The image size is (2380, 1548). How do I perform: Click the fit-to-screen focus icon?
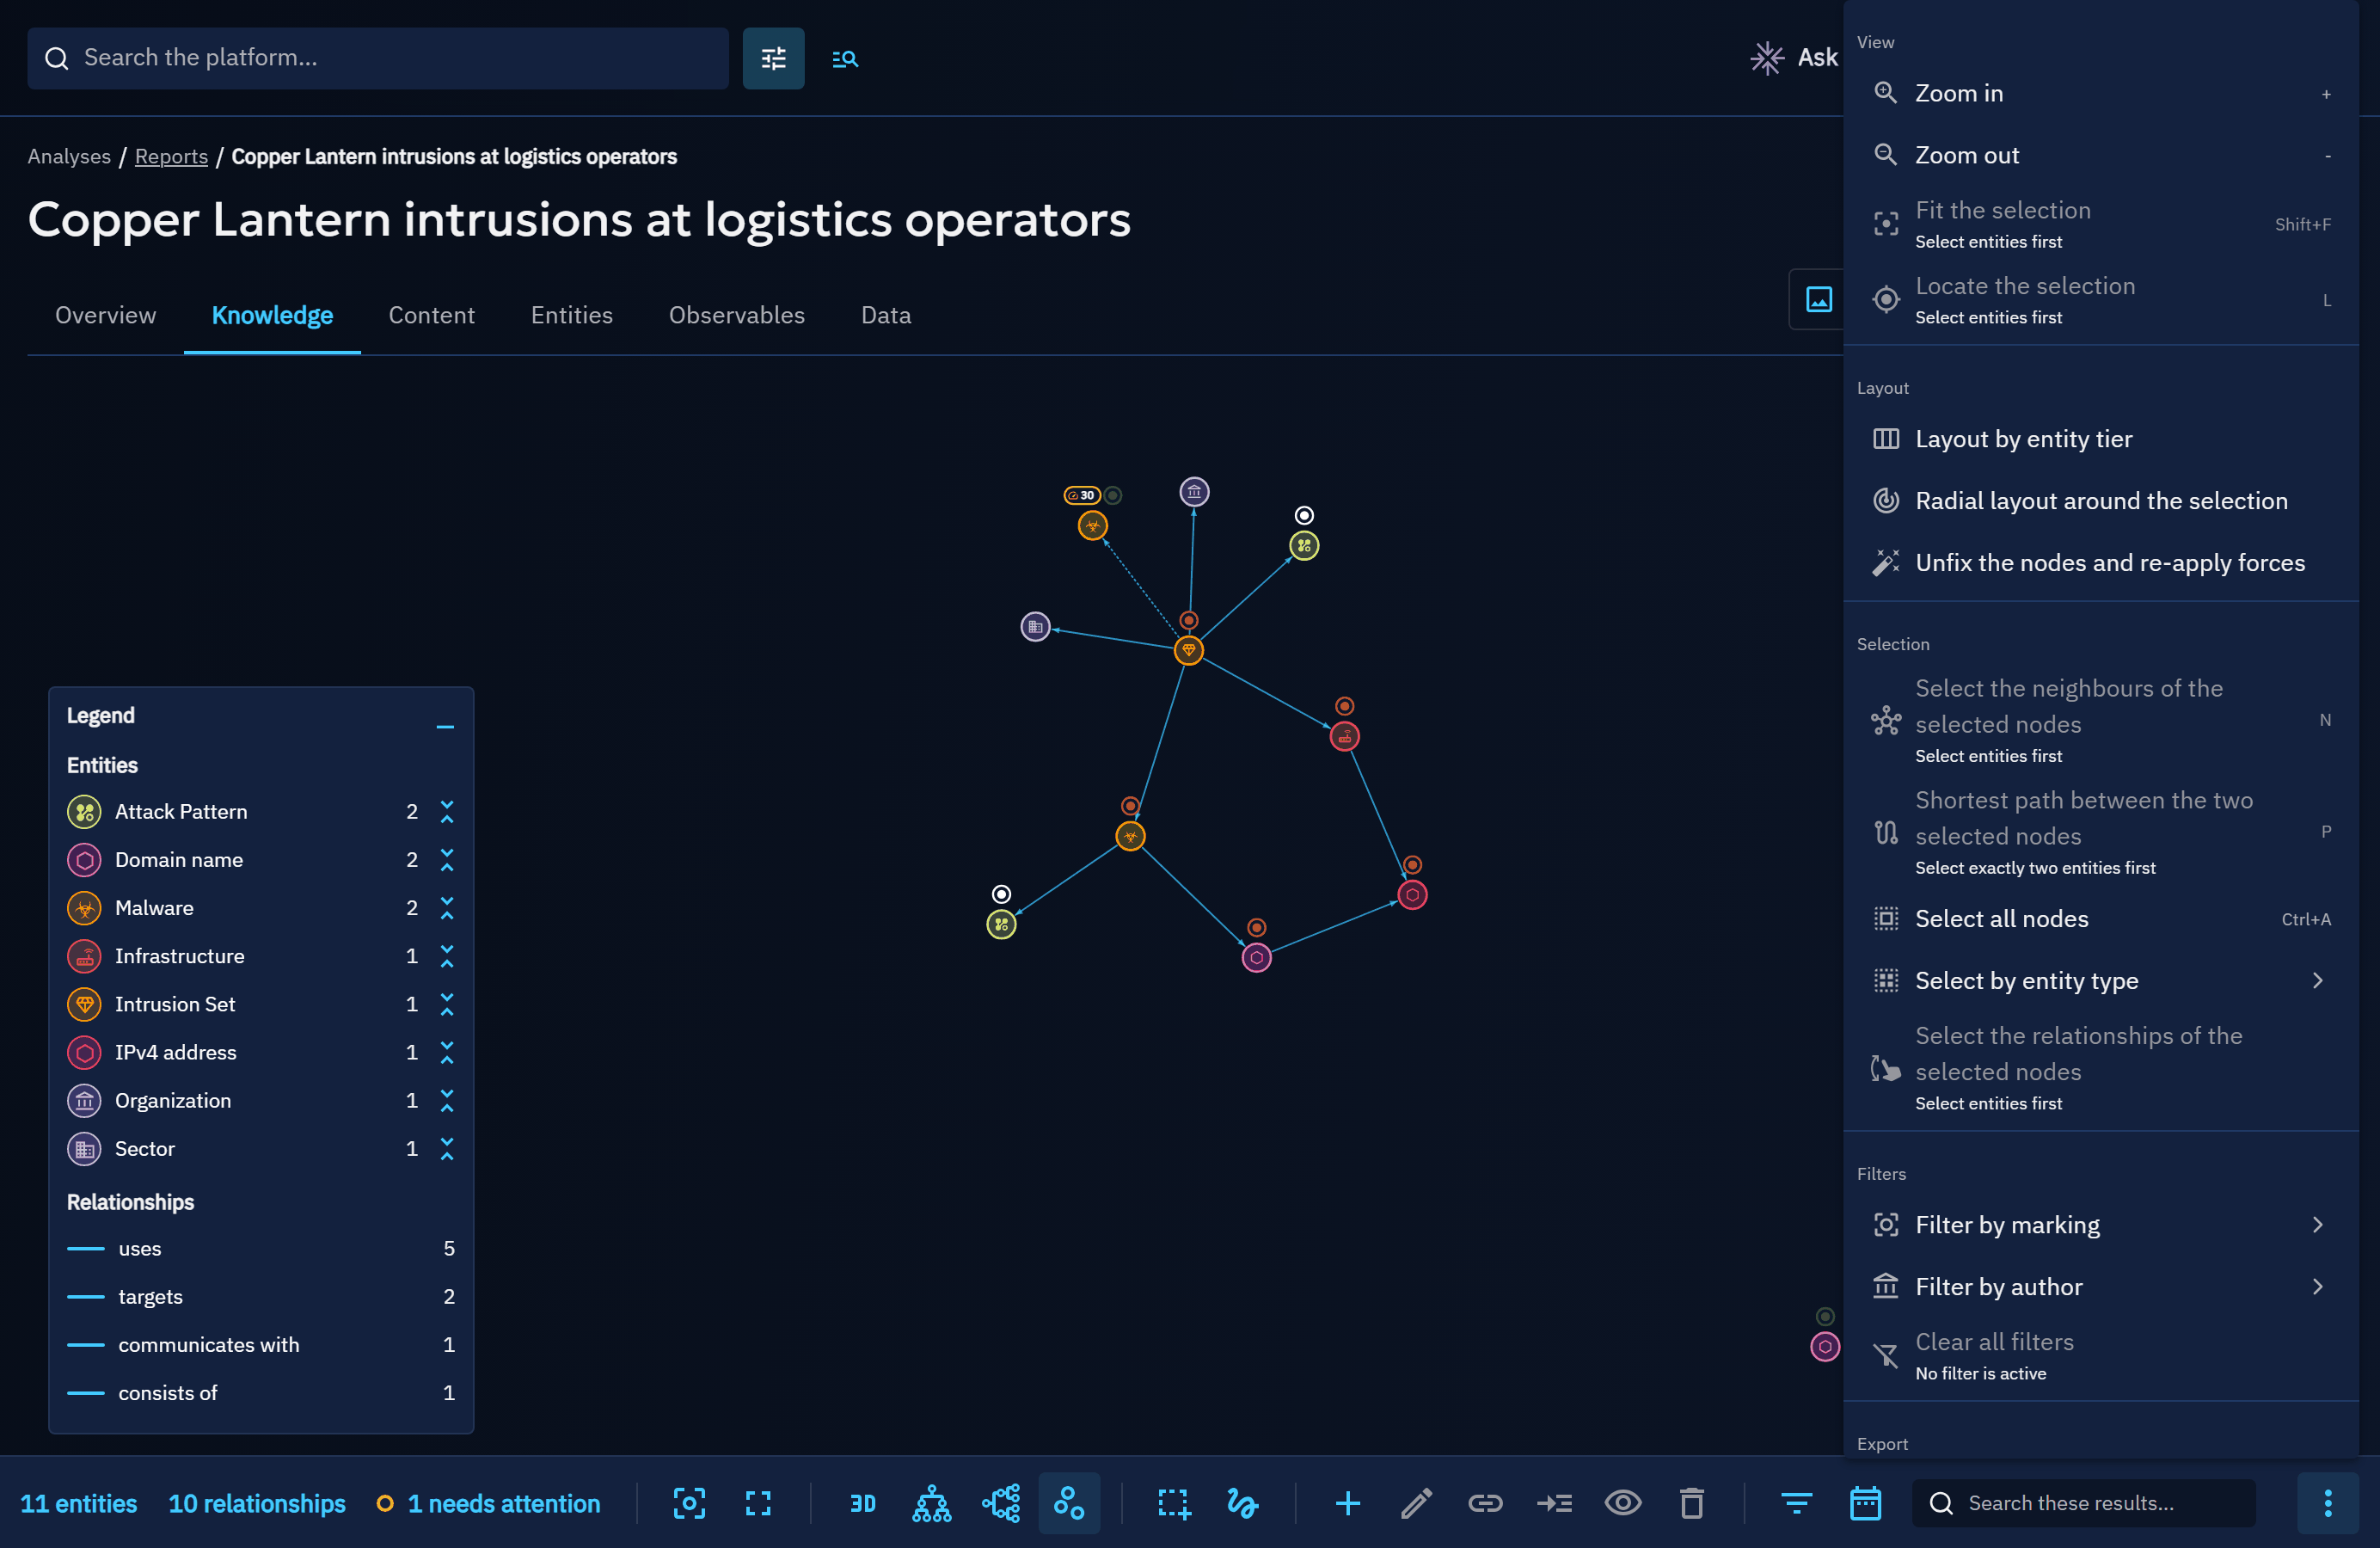[x=689, y=1503]
